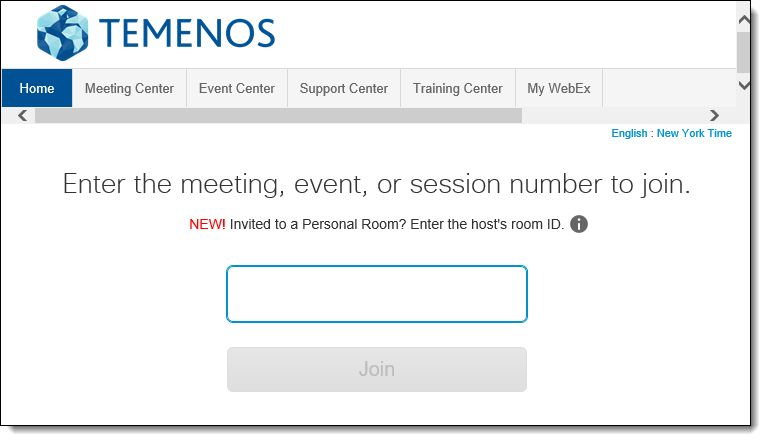Open the Home tab
Viewport: 766px width, 441px height.
tap(37, 88)
